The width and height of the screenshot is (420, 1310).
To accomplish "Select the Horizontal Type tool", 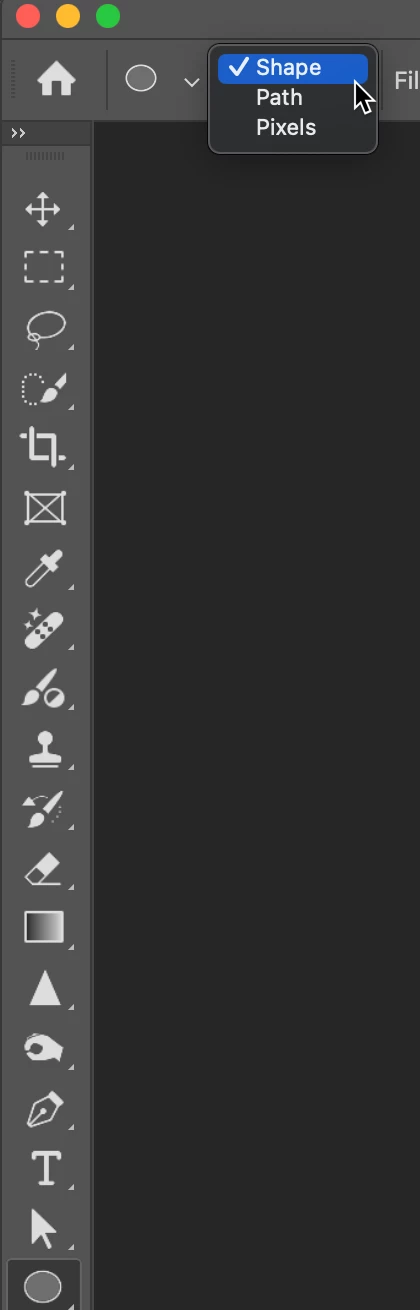I will tap(45, 1168).
